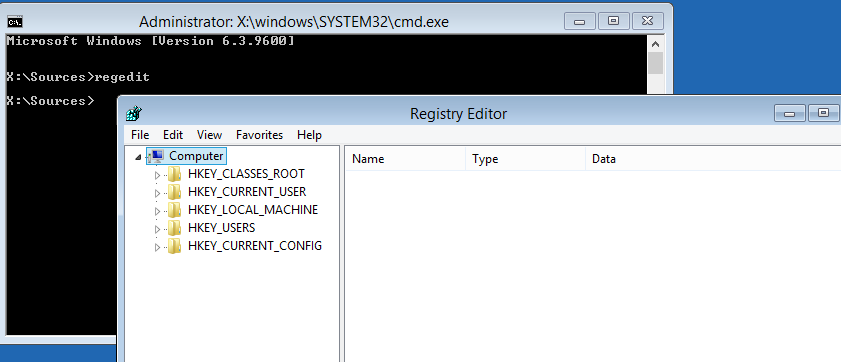The height and width of the screenshot is (362, 841).
Task: Click the HKEY_CURRENT_CONFIG folder icon
Action: click(x=174, y=246)
